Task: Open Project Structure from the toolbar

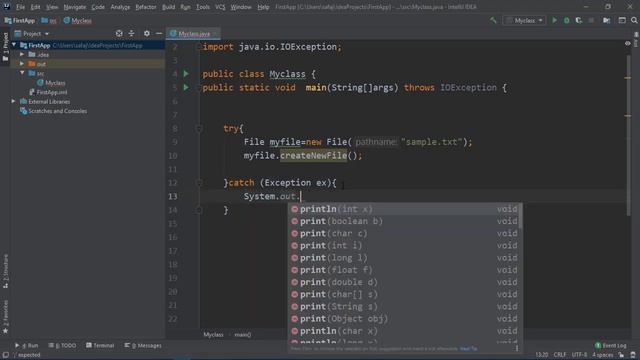Action: click(x=607, y=20)
